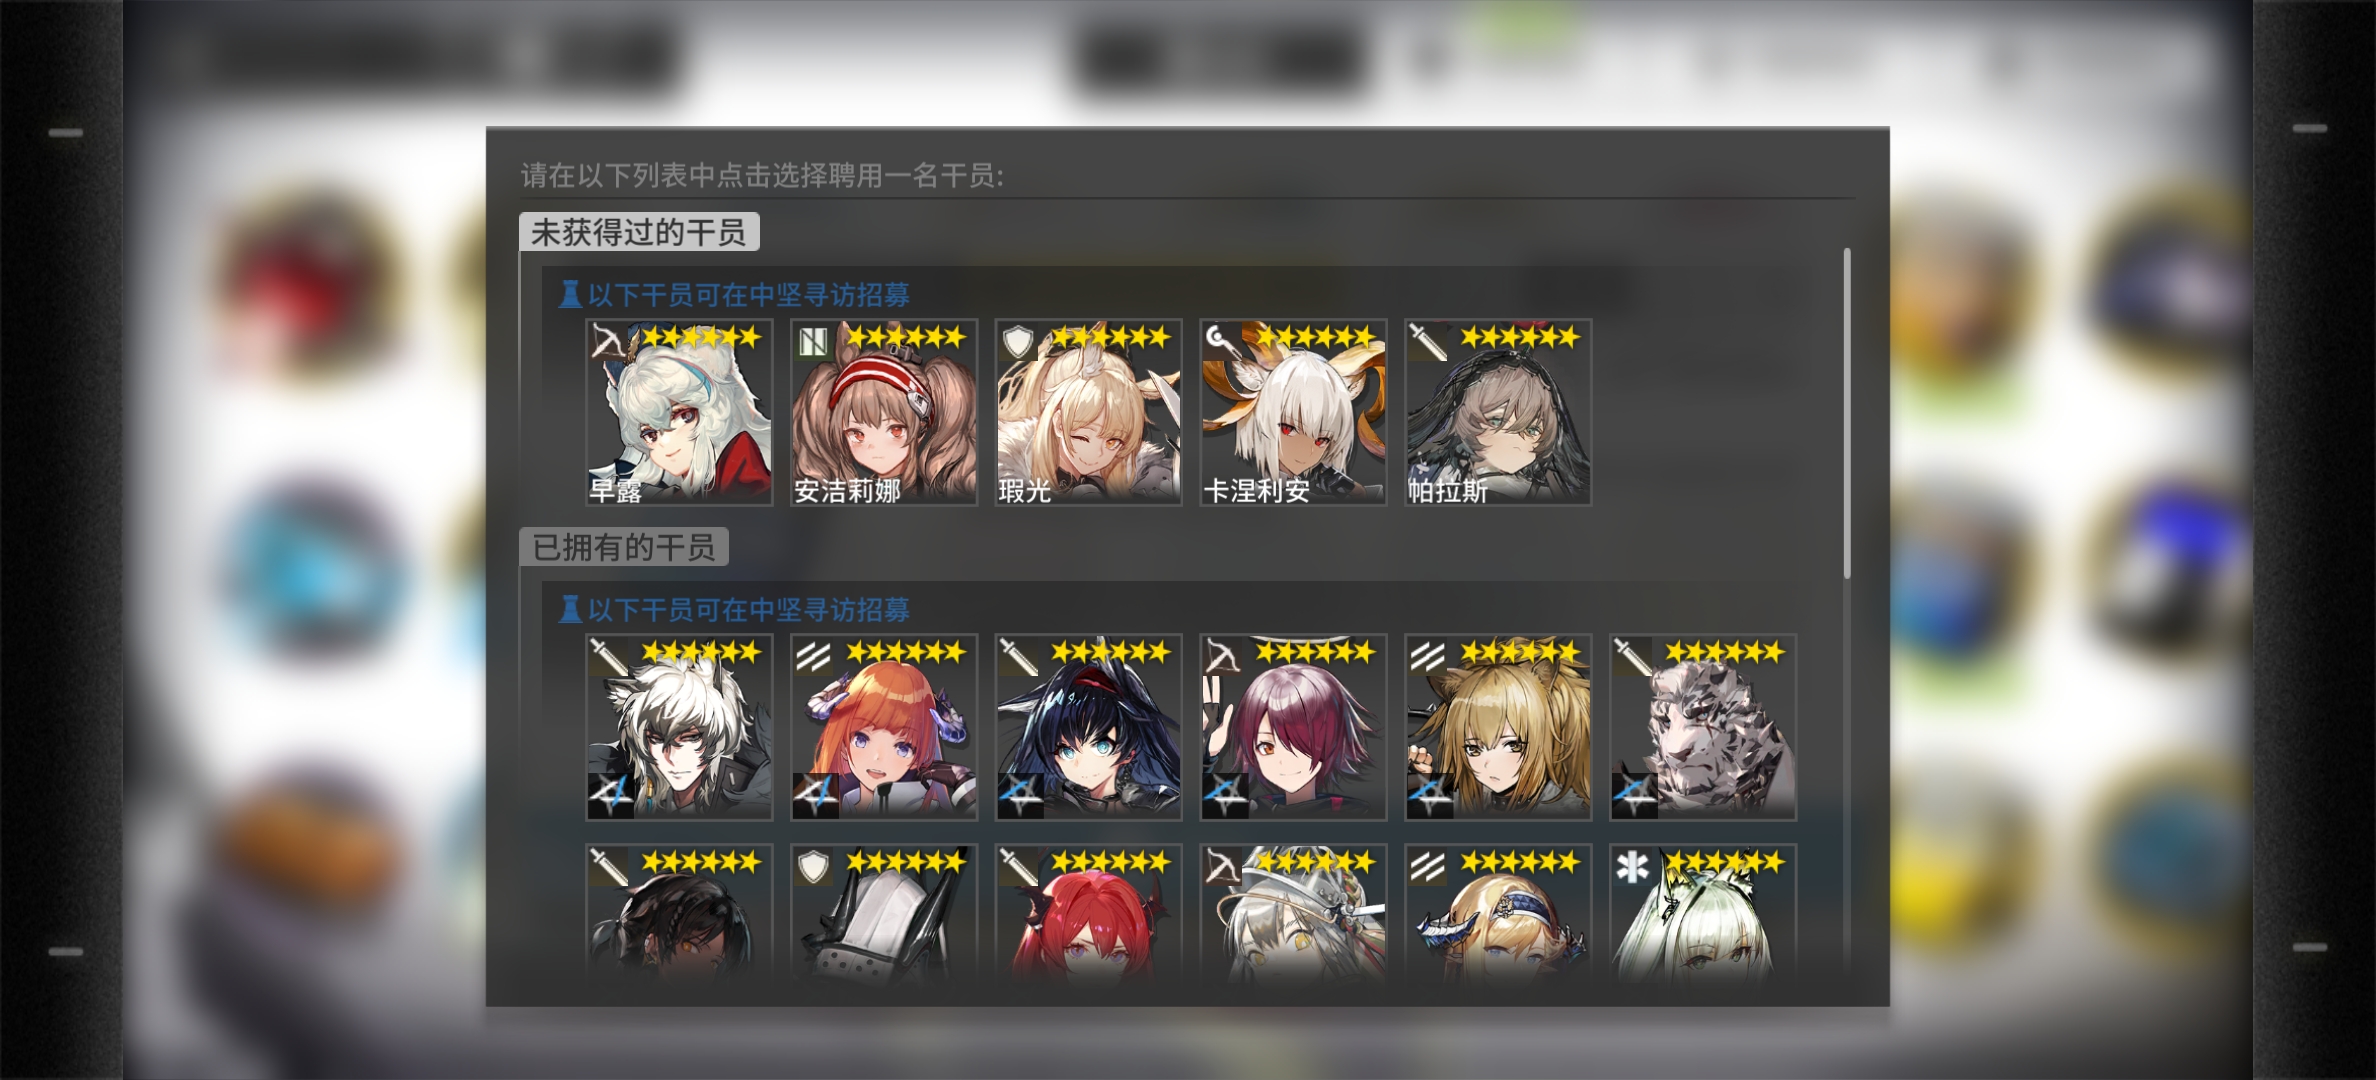2376x1080 pixels.
Task: Select the purple-haired sniper operator waving
Action: 1293,727
